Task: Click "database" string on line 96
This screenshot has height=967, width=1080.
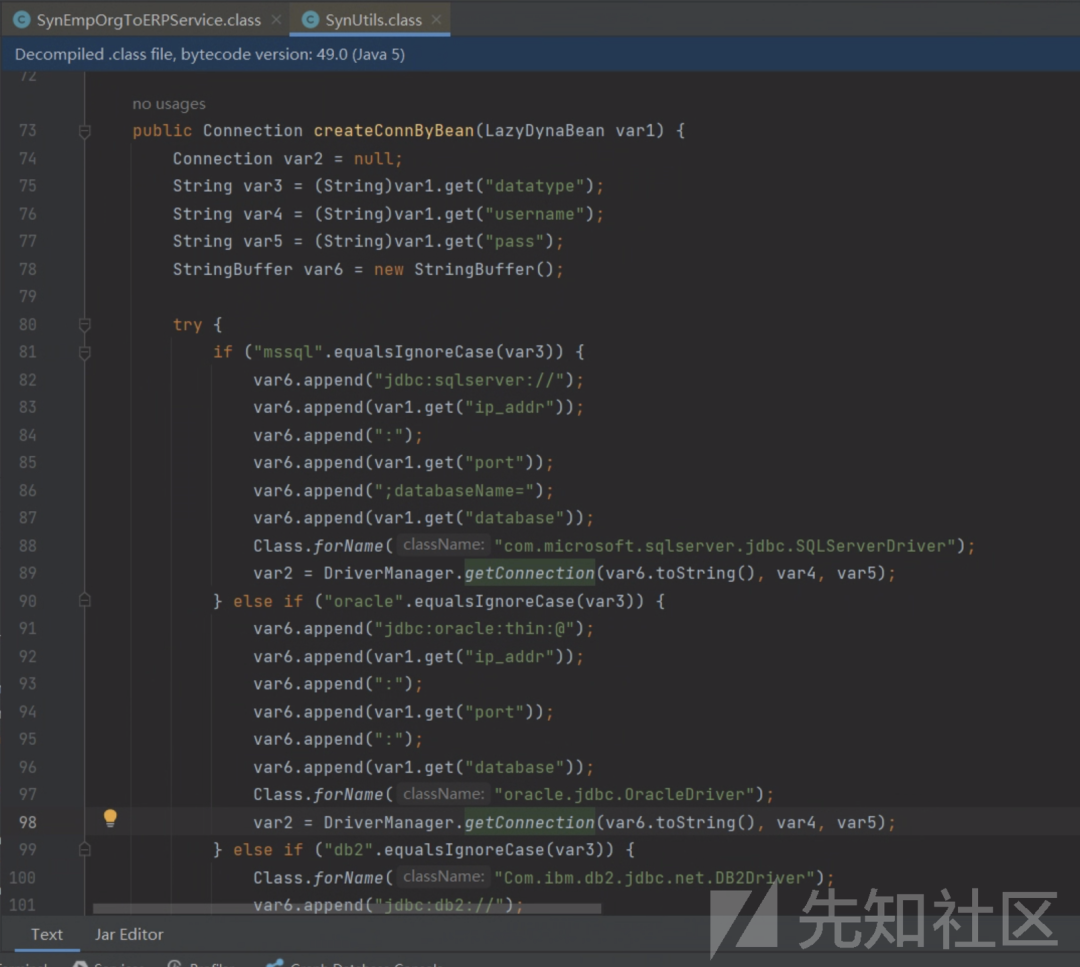Action: (515, 767)
